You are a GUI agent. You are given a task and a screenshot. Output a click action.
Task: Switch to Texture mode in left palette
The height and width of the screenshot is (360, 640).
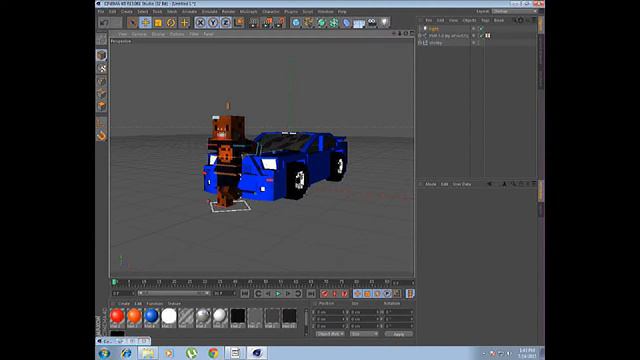(x=102, y=69)
